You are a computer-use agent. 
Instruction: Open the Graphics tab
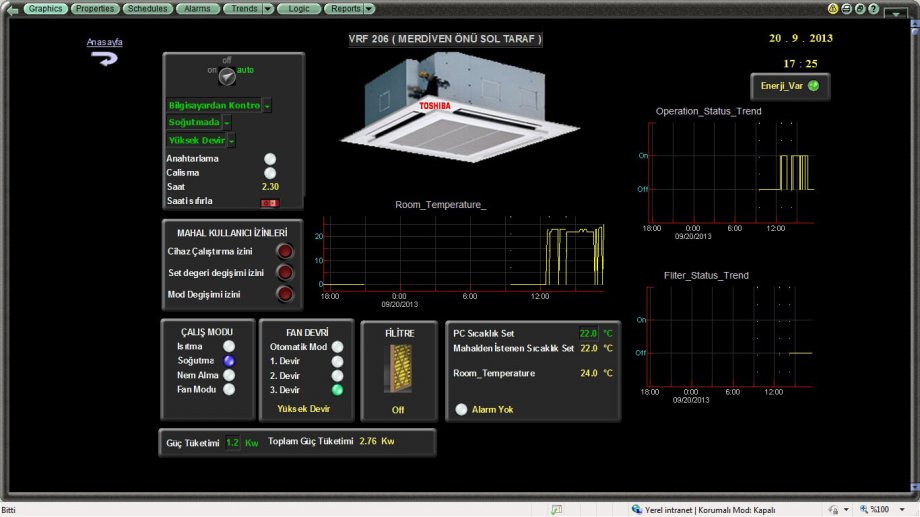coord(45,9)
